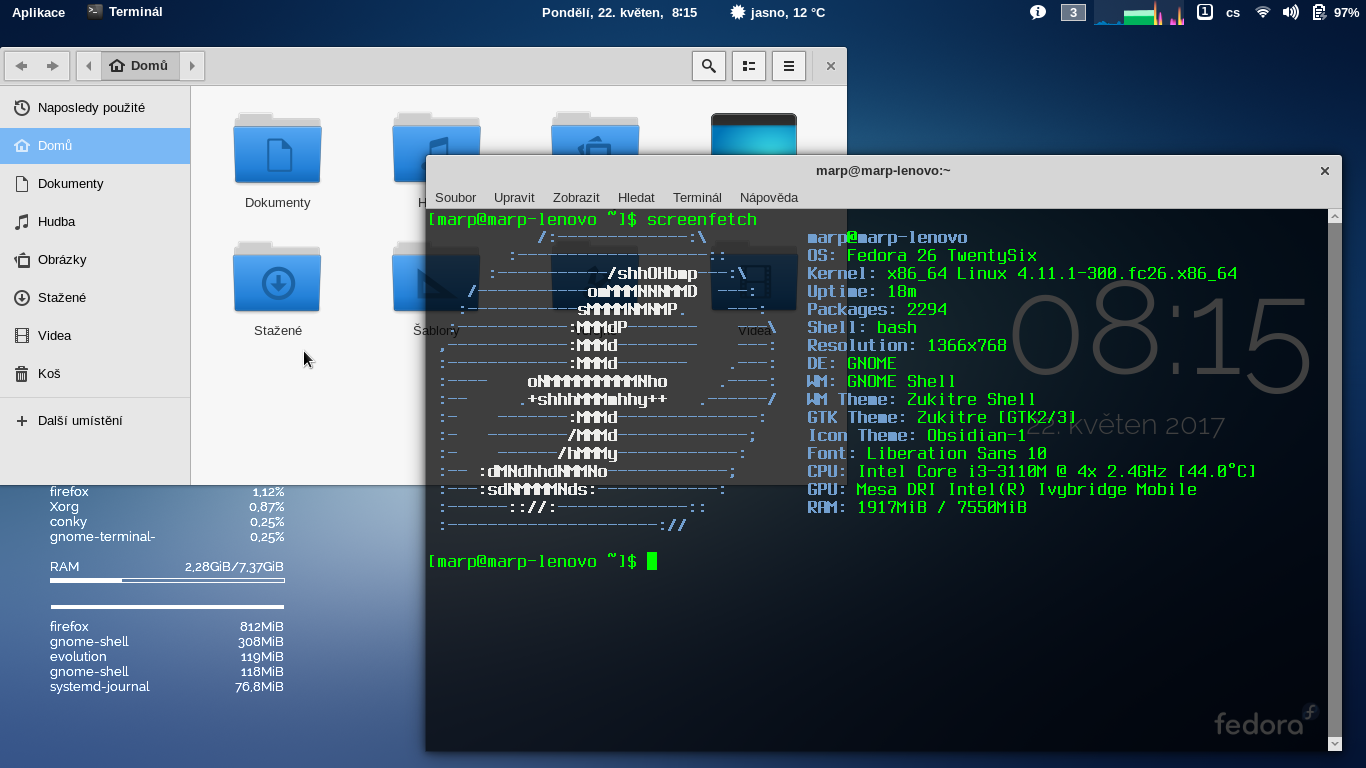Open the Aplikace menu in the top bar
The image size is (1366, 768).
click(38, 12)
